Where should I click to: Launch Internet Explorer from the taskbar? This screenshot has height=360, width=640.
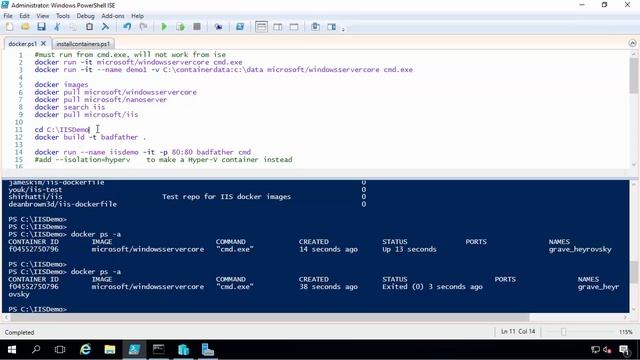pyautogui.click(x=85, y=350)
